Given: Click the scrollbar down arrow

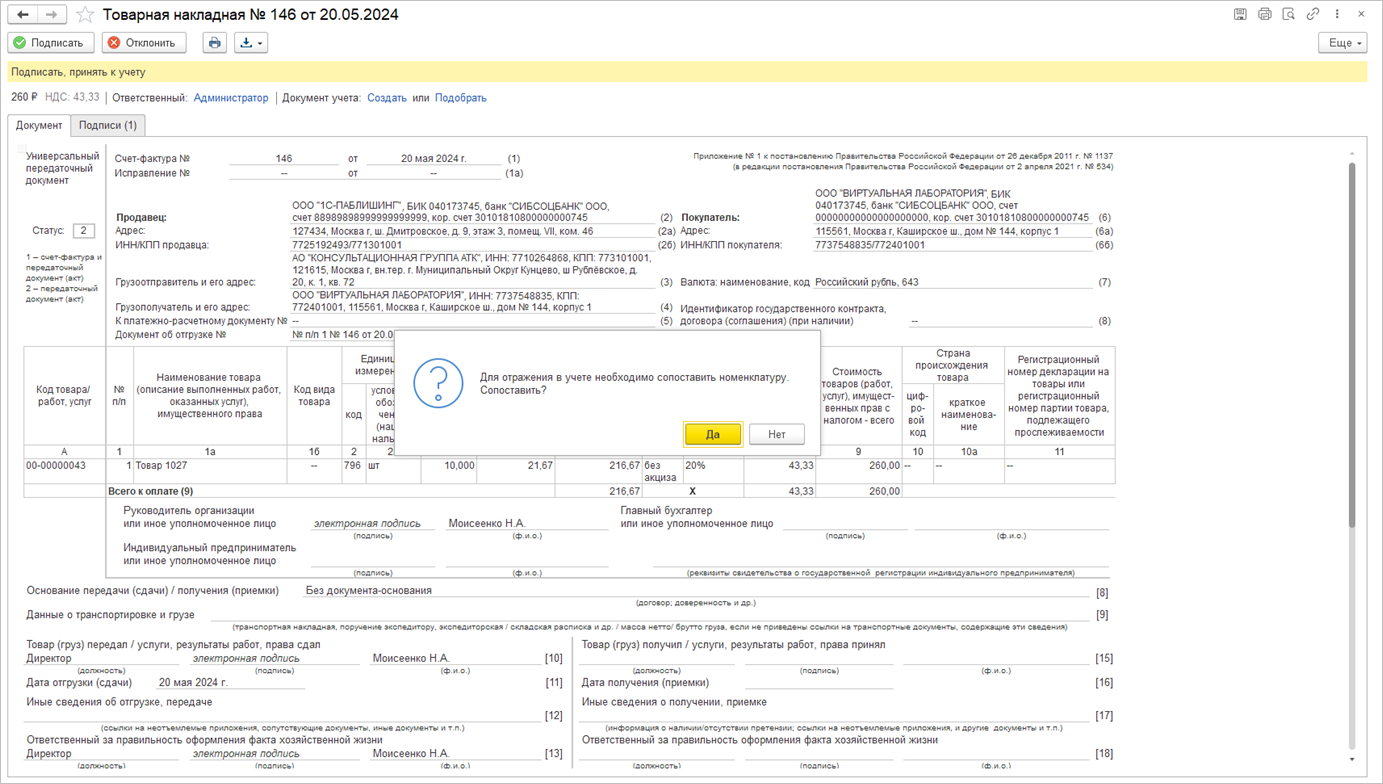Looking at the screenshot, I should 1353,759.
